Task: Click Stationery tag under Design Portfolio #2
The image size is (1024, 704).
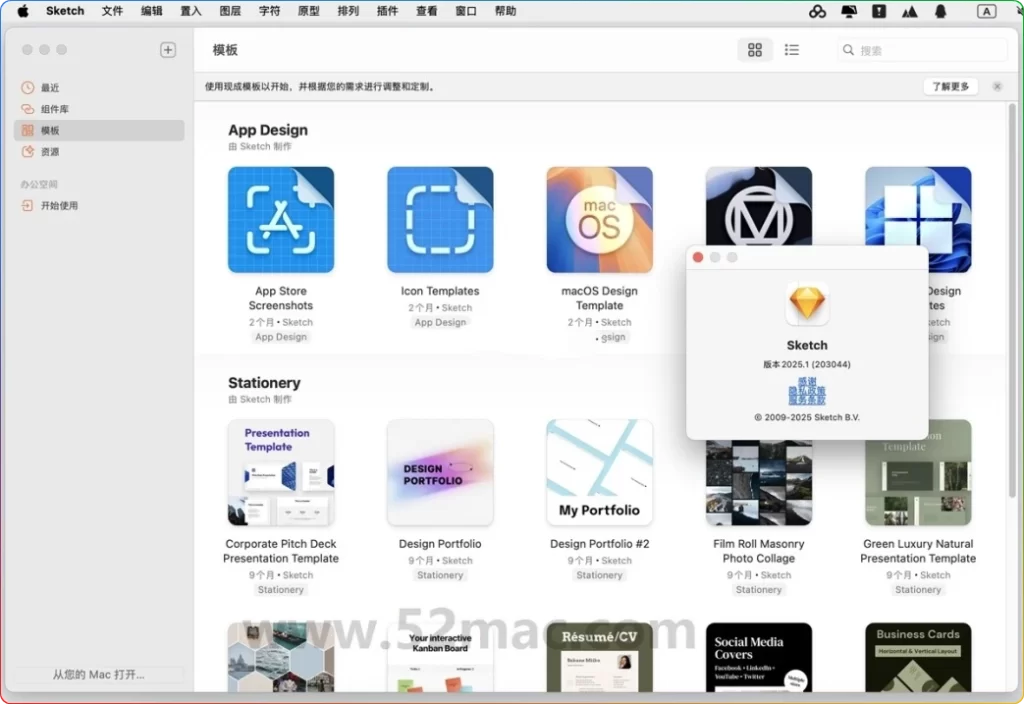Action: click(x=600, y=575)
